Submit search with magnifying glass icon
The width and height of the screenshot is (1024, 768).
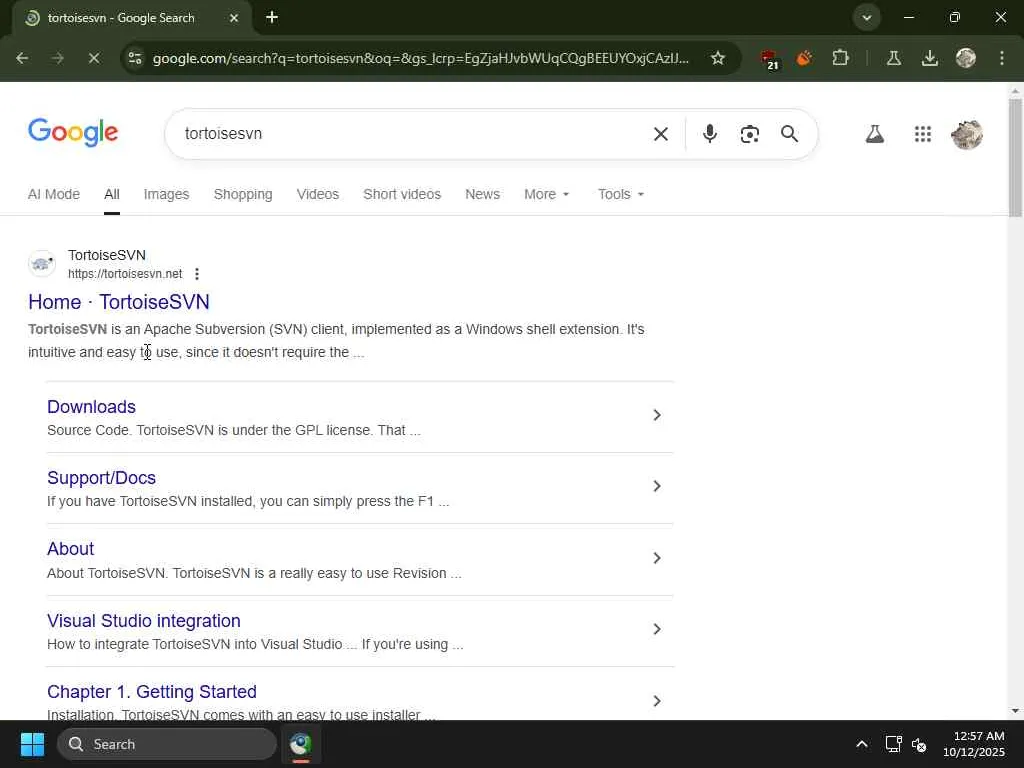(790, 134)
